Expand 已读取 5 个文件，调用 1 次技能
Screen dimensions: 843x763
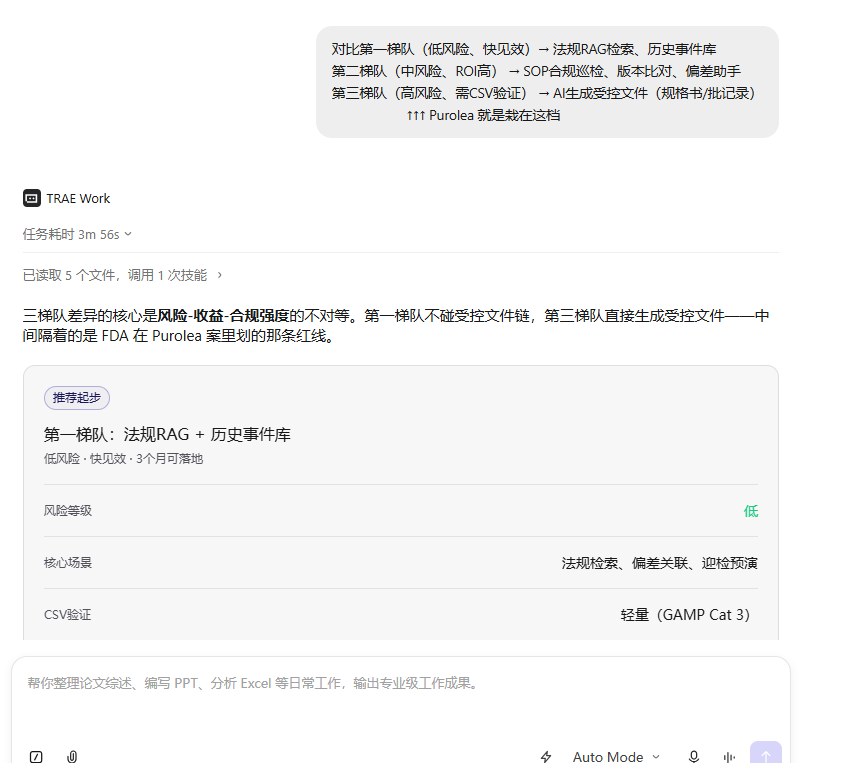point(122,275)
